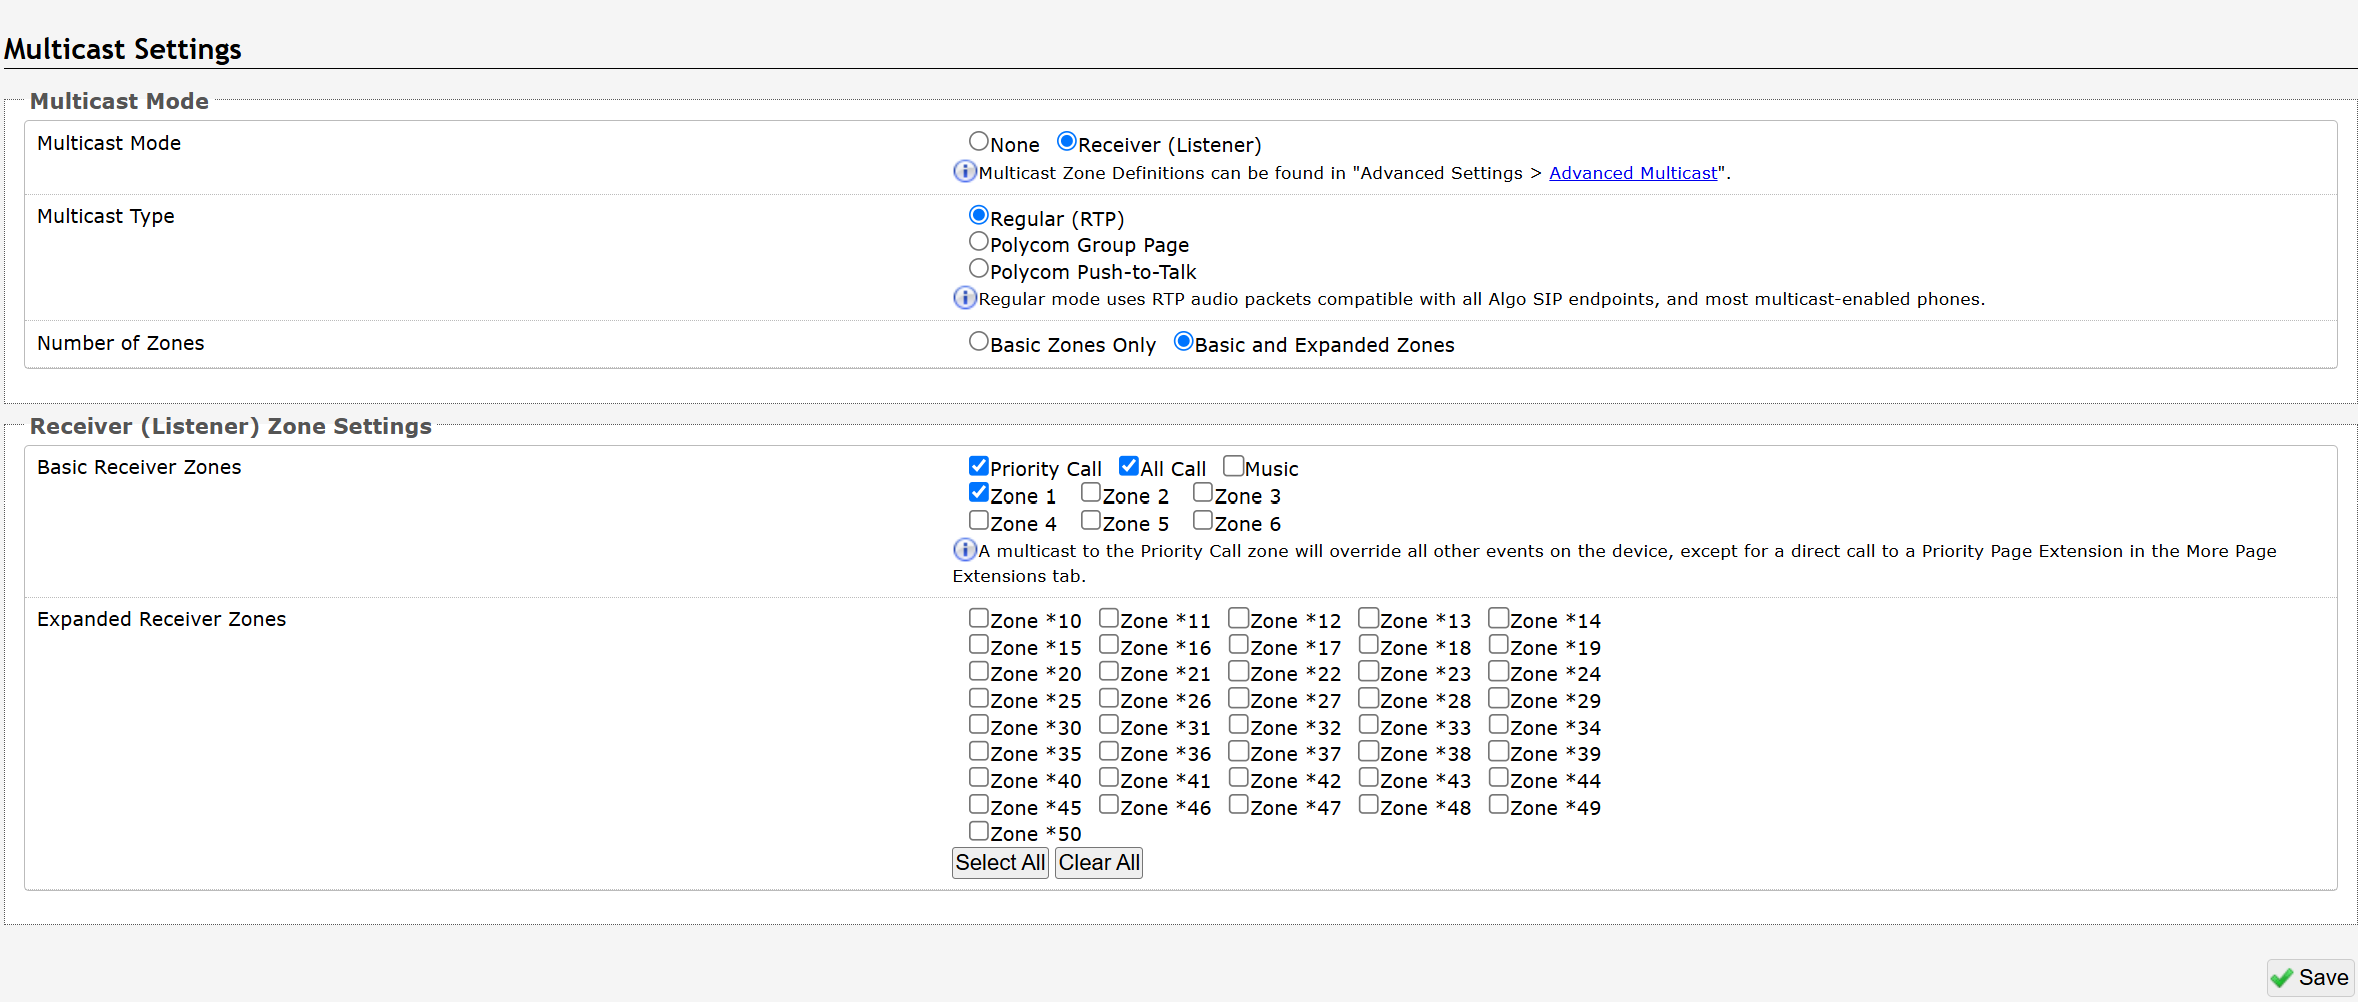Click the Select All button
The image size is (2358, 1002).
point(1000,863)
